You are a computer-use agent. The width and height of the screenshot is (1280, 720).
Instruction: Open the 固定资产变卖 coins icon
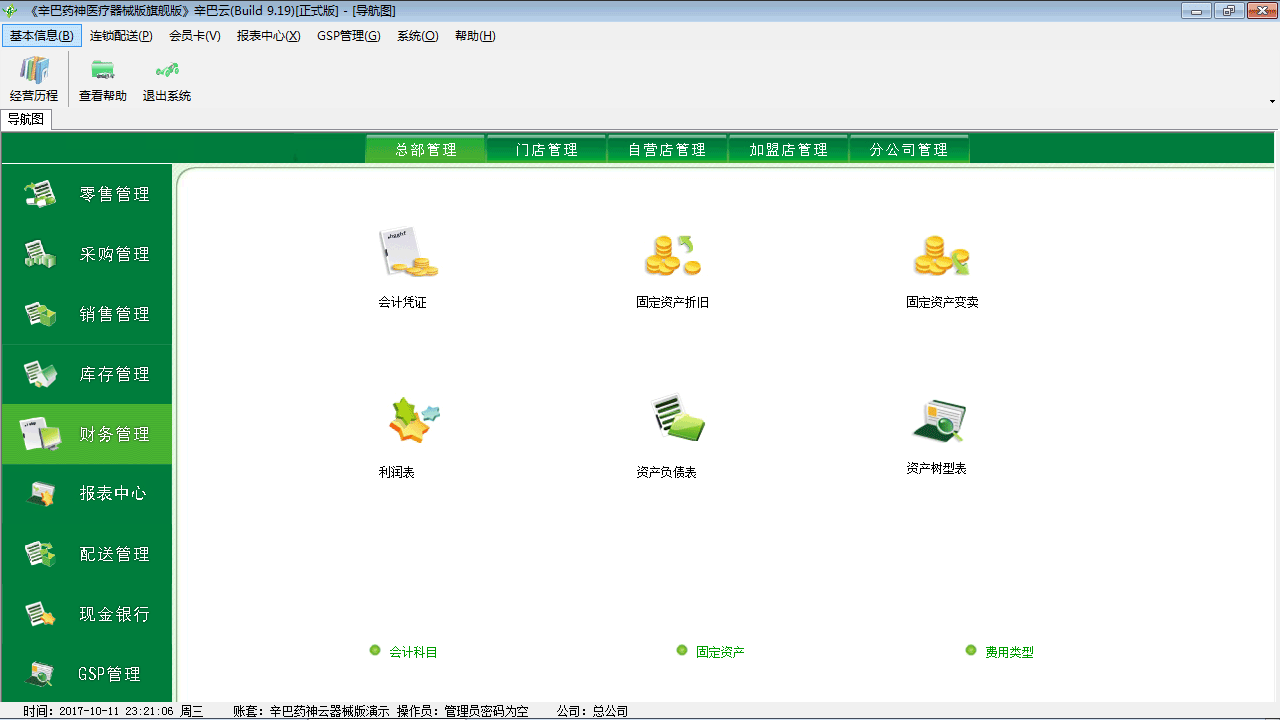941,255
